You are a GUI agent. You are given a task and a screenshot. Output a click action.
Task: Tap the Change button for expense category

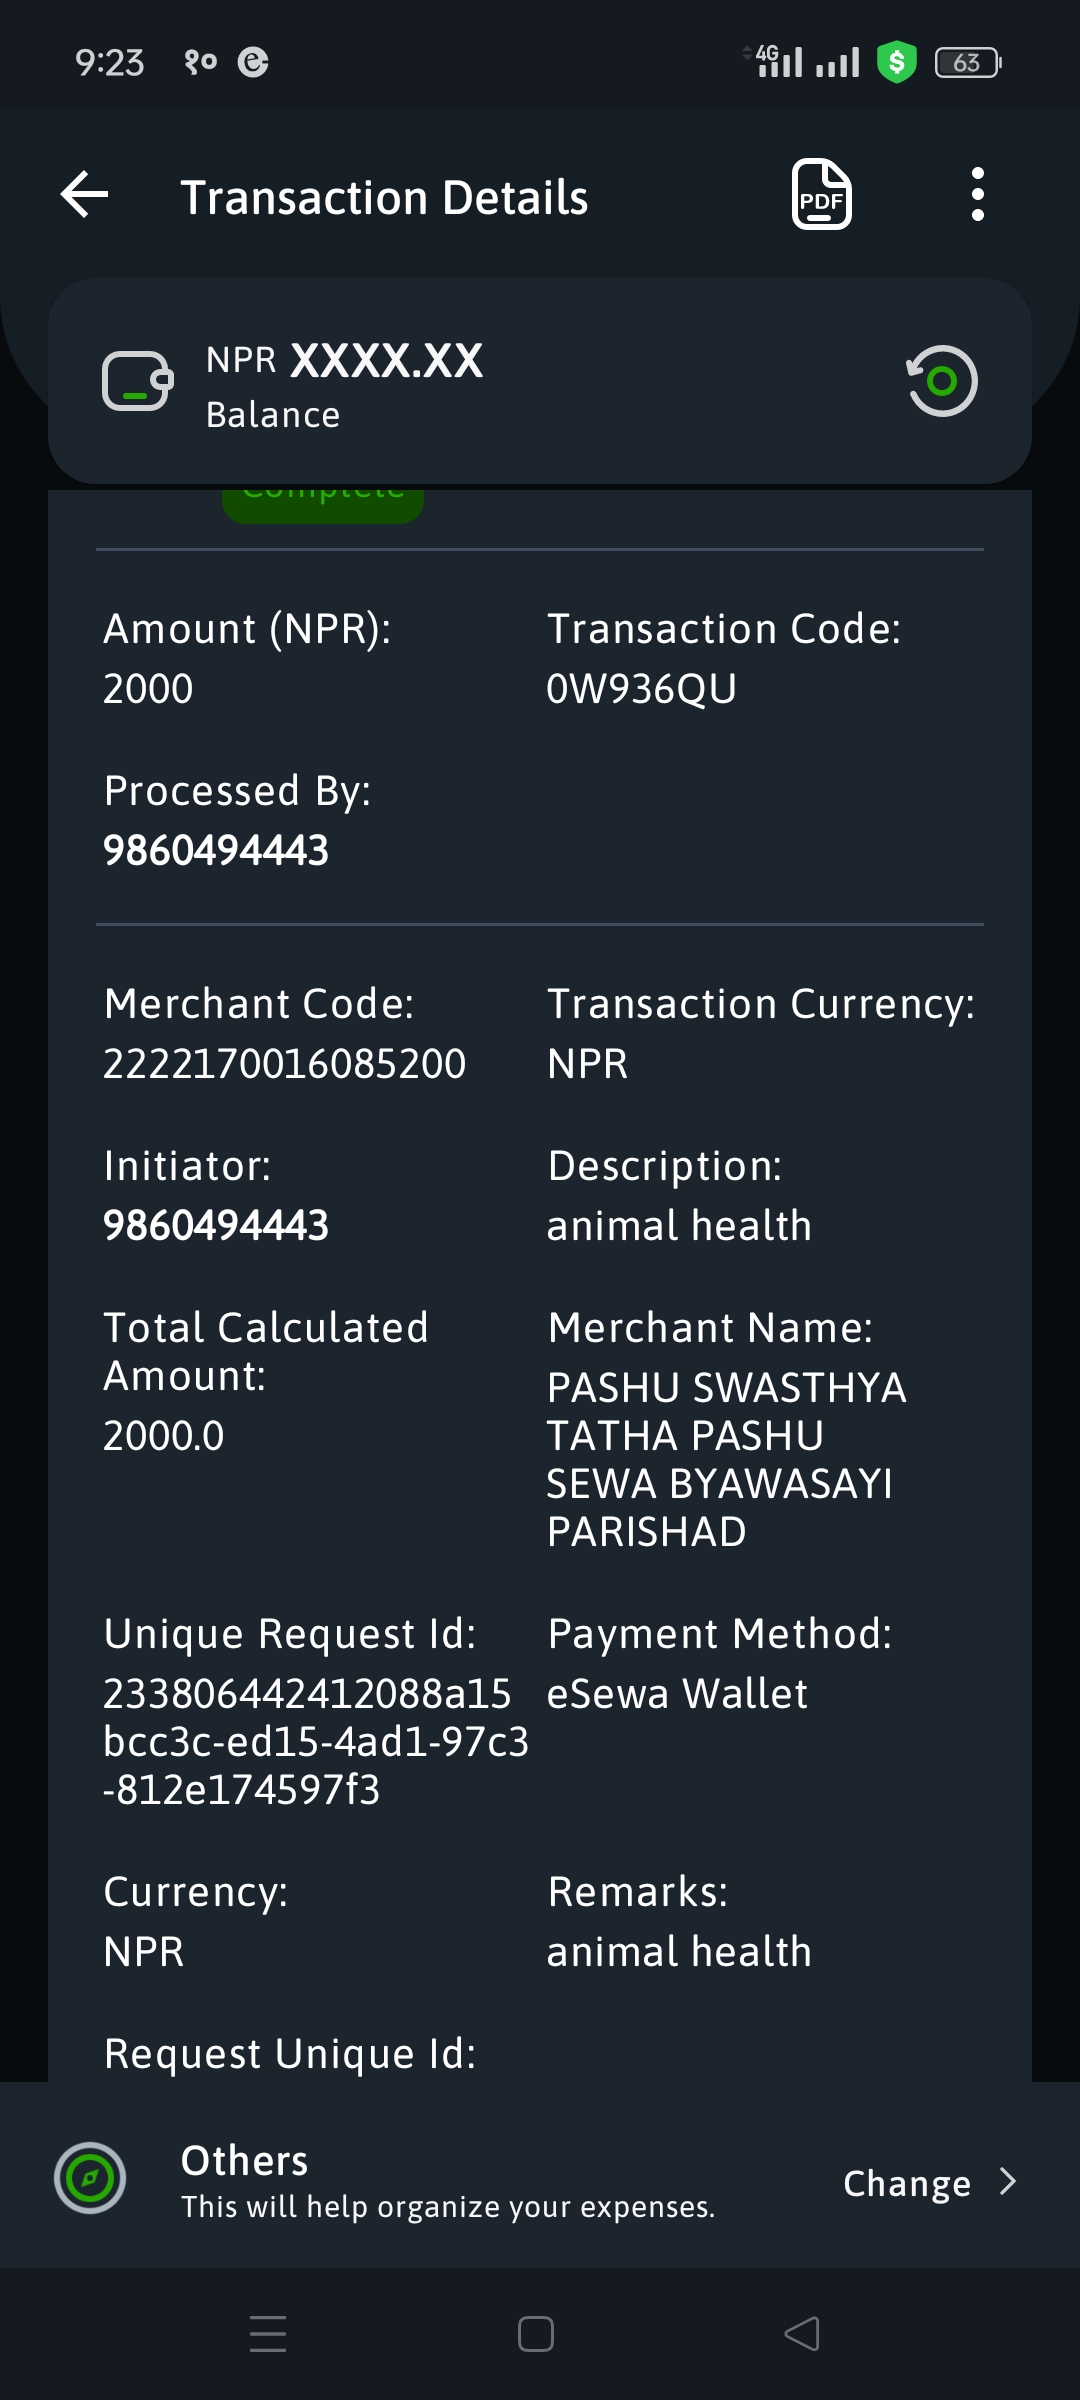point(907,2184)
